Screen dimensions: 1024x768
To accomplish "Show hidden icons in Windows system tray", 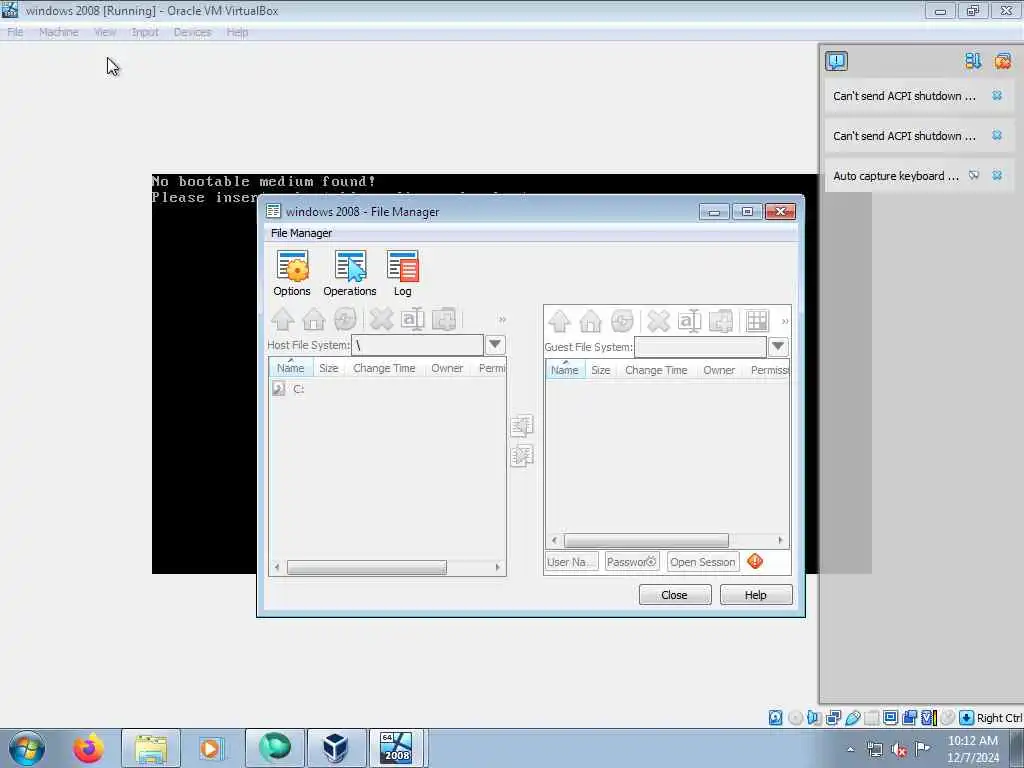I will pos(850,750).
